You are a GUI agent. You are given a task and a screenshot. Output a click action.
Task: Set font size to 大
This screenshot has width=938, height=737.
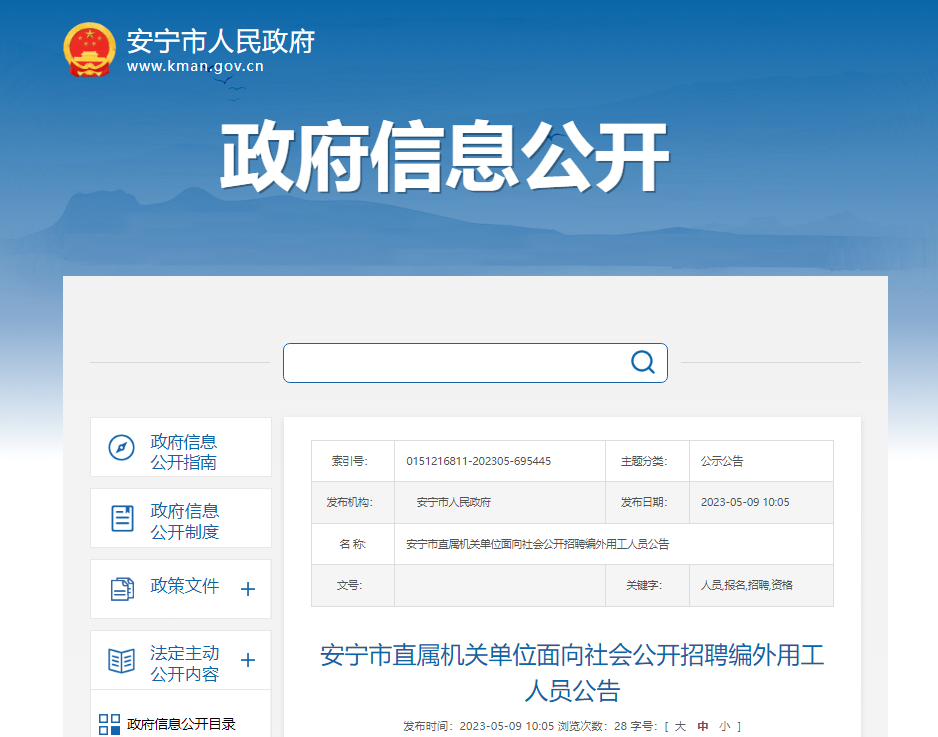tap(680, 726)
